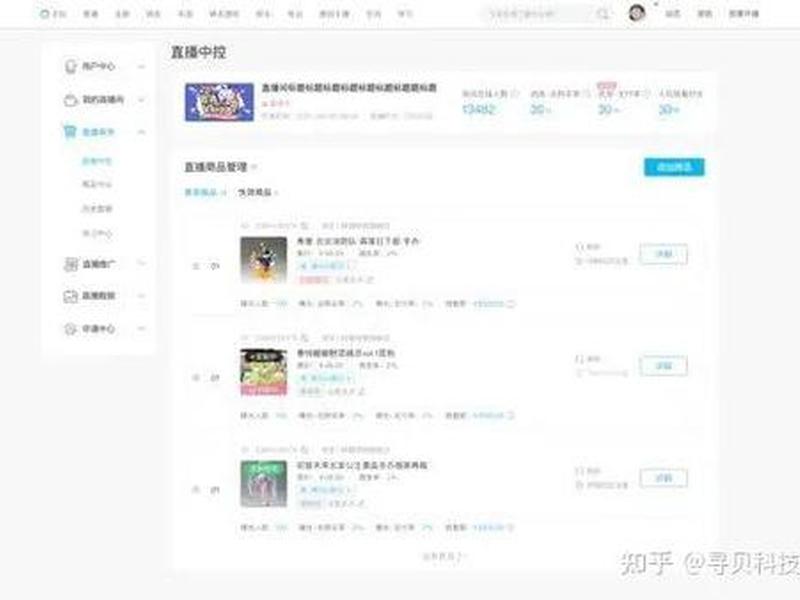
Task: Select the teal active tab under 直播商品管理
Action: coord(205,192)
